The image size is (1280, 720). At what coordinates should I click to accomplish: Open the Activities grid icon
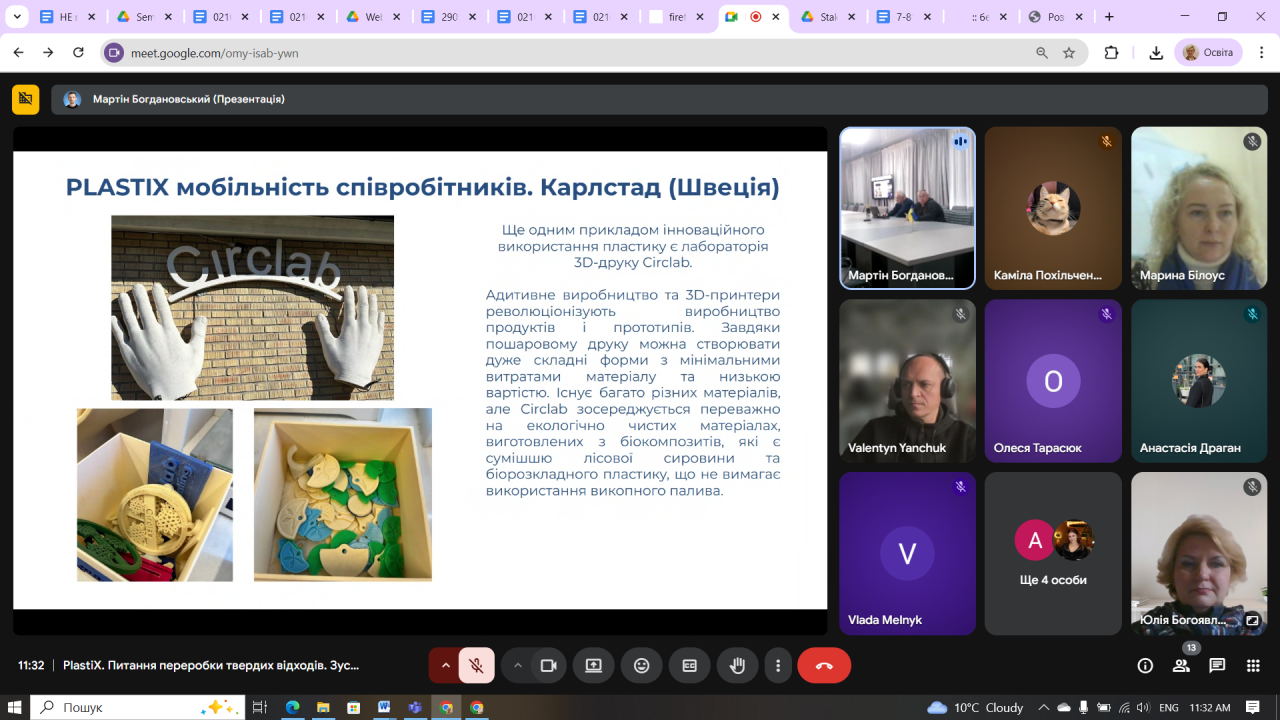tap(1253, 666)
